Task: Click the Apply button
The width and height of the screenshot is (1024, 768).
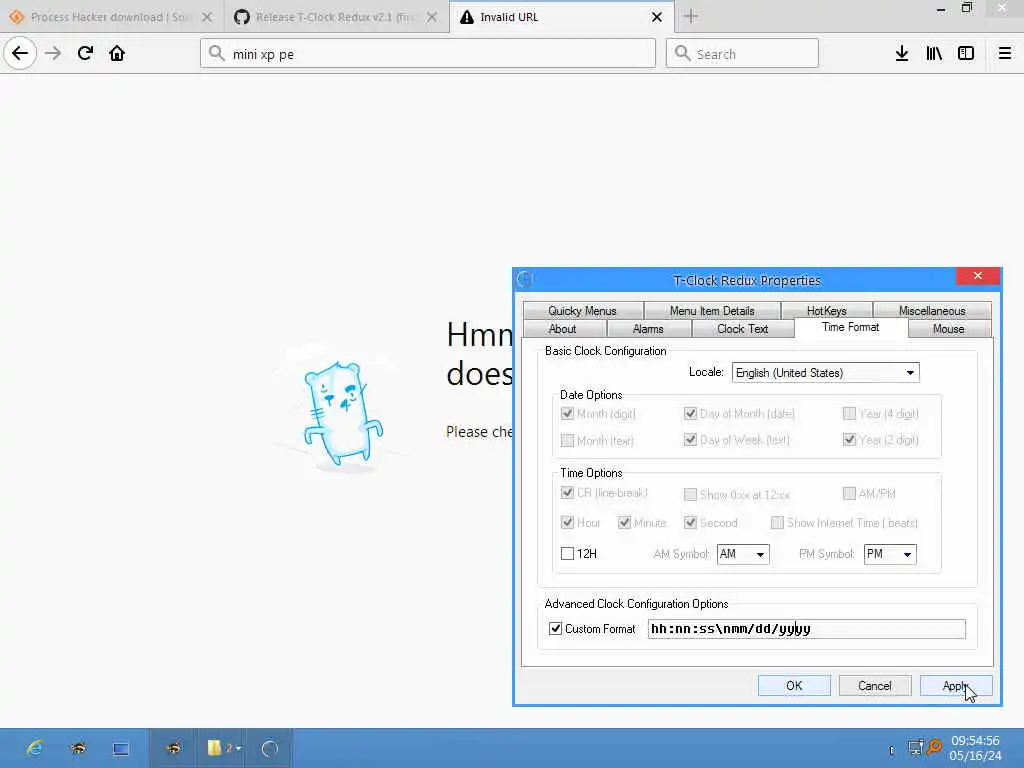Action: [x=956, y=686]
